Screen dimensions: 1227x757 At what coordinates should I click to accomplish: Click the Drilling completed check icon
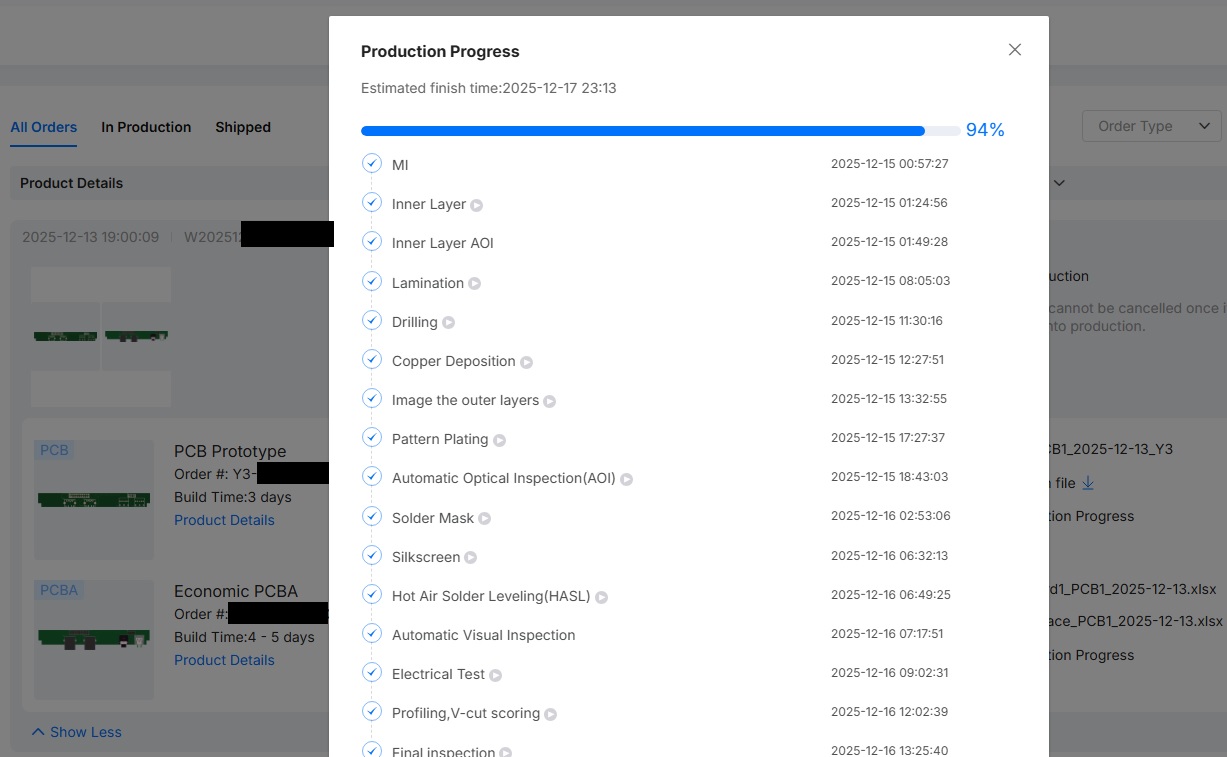click(372, 320)
